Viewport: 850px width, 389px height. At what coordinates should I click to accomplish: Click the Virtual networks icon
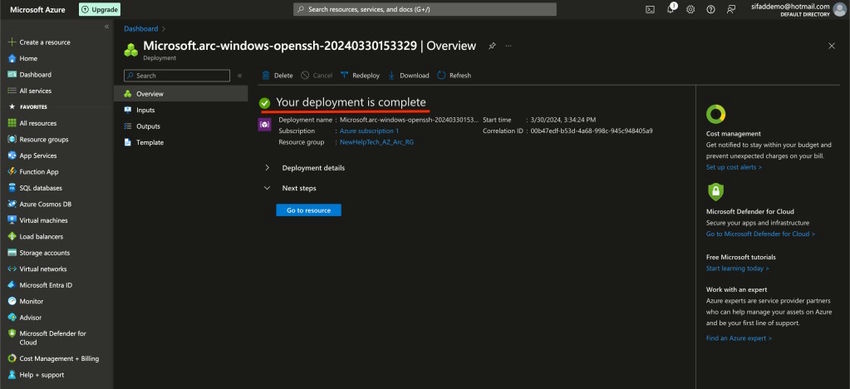point(12,269)
